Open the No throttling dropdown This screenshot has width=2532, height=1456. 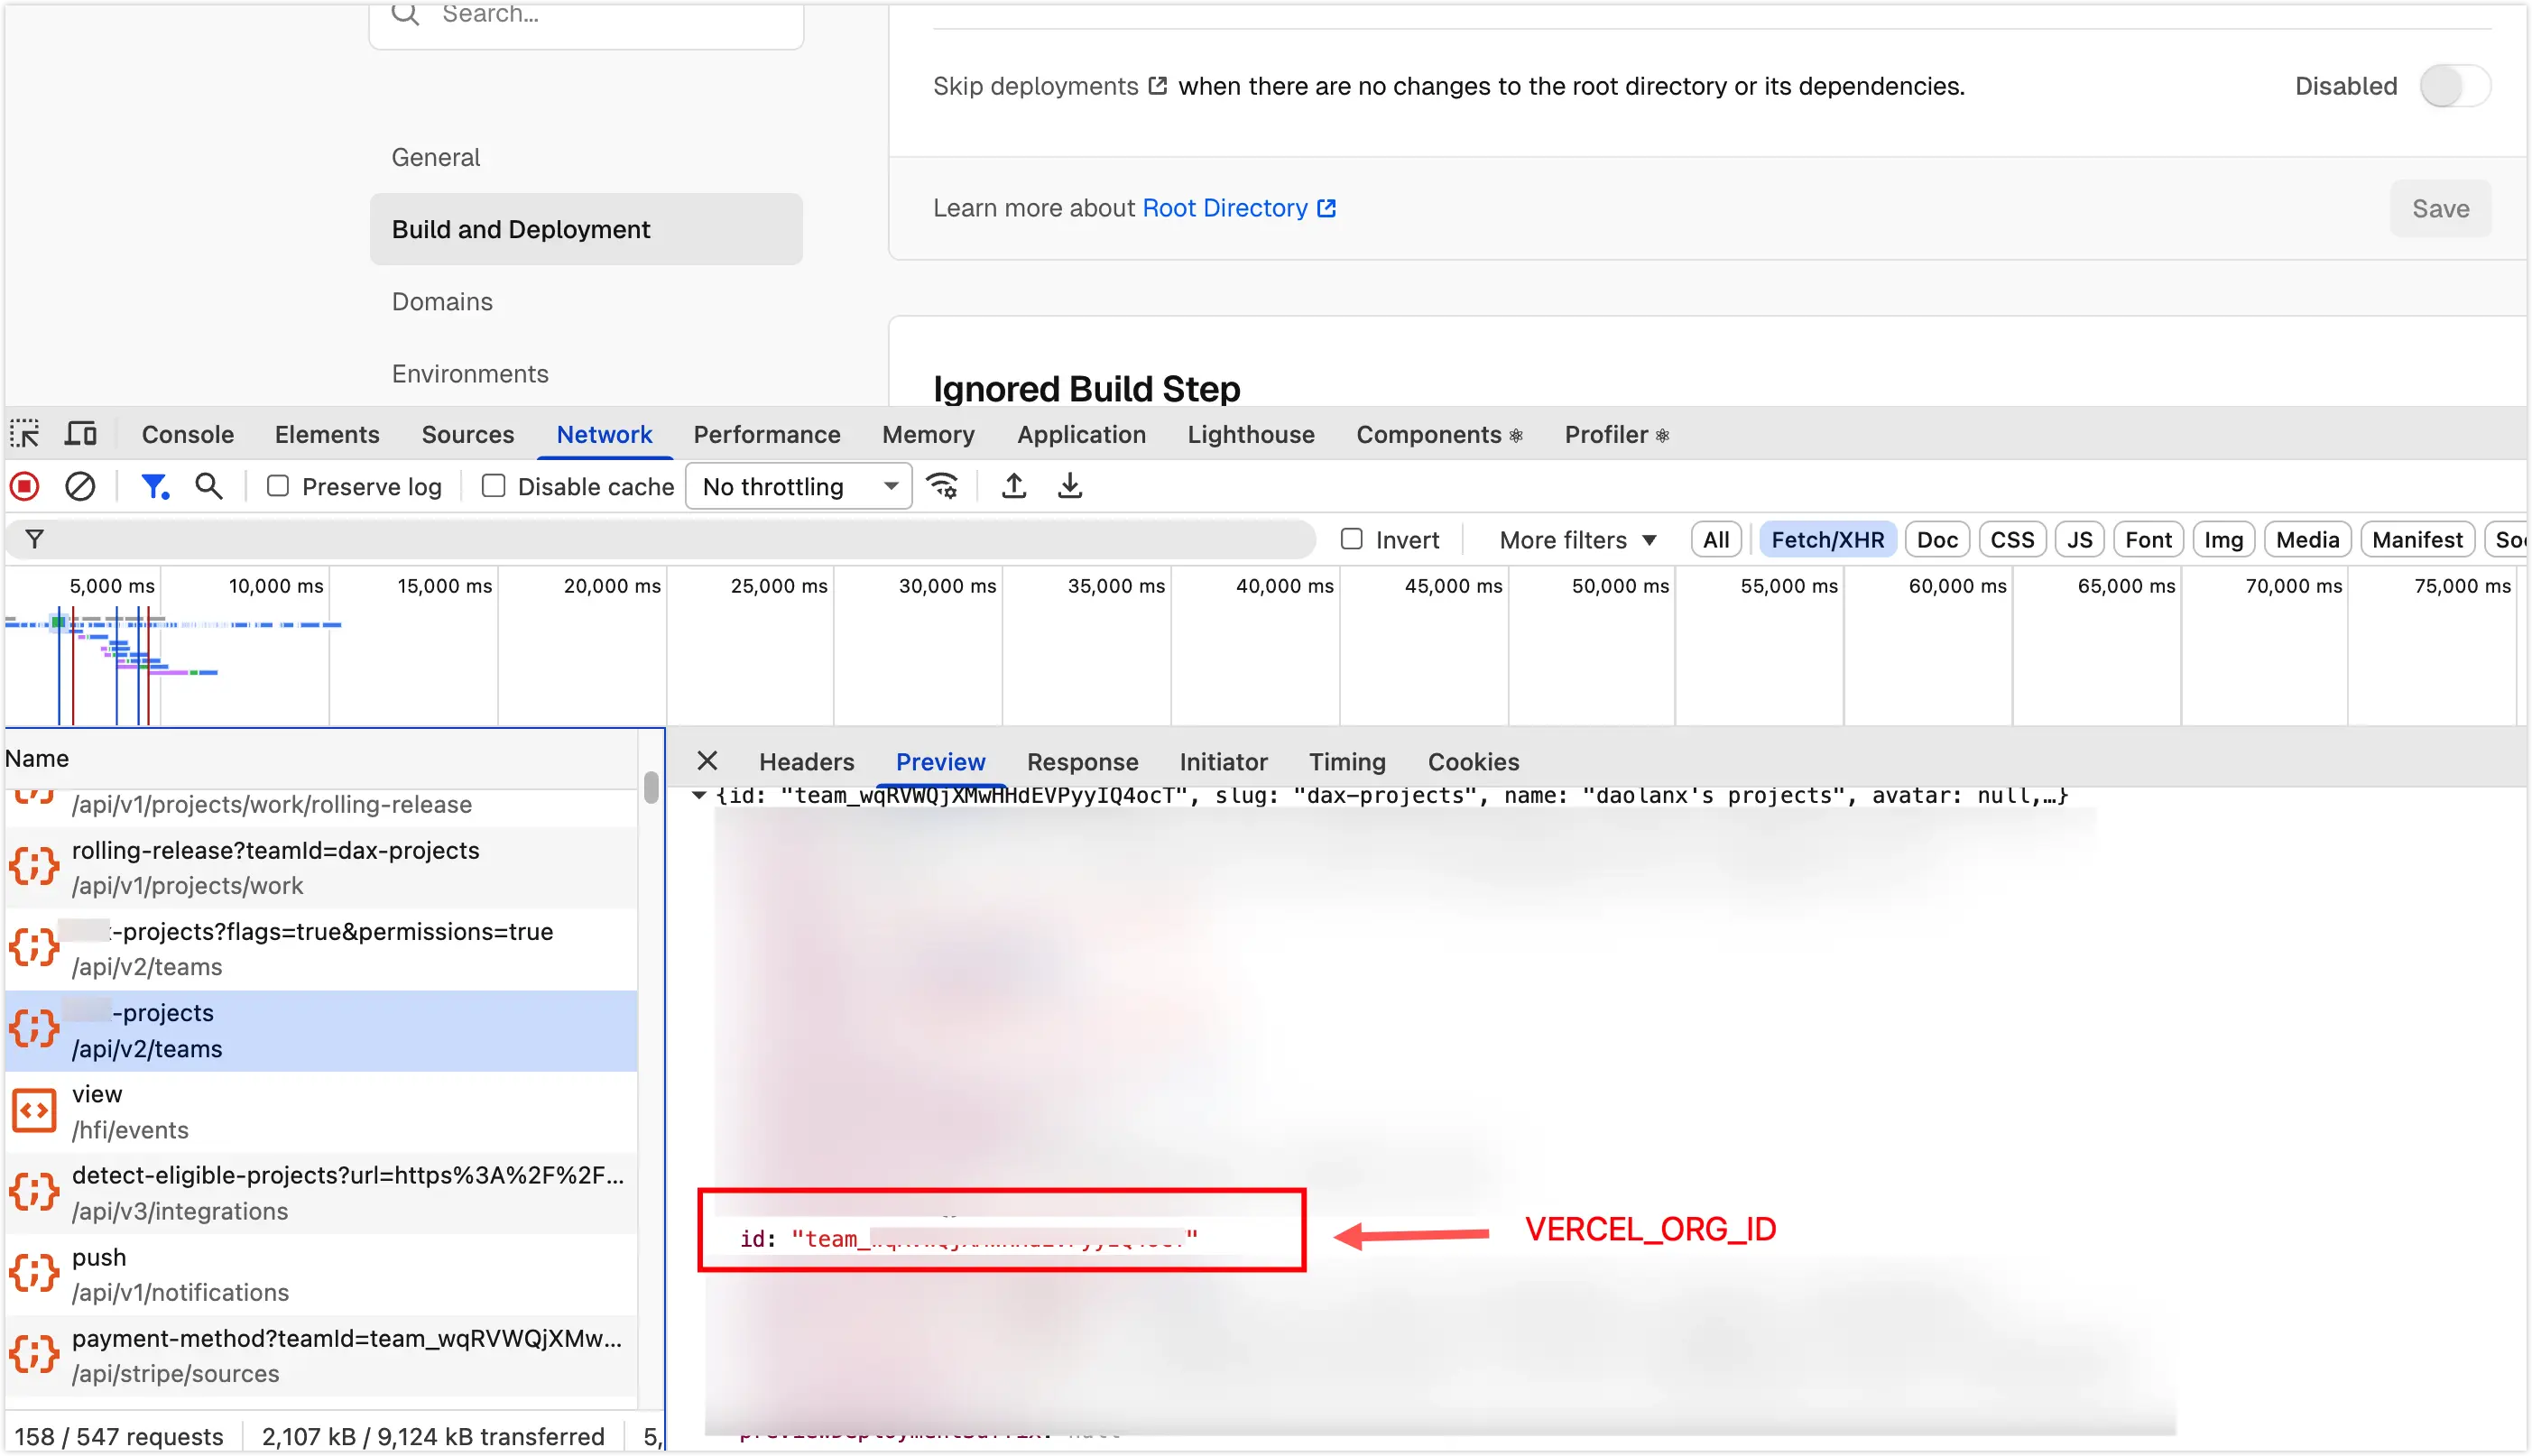point(798,487)
